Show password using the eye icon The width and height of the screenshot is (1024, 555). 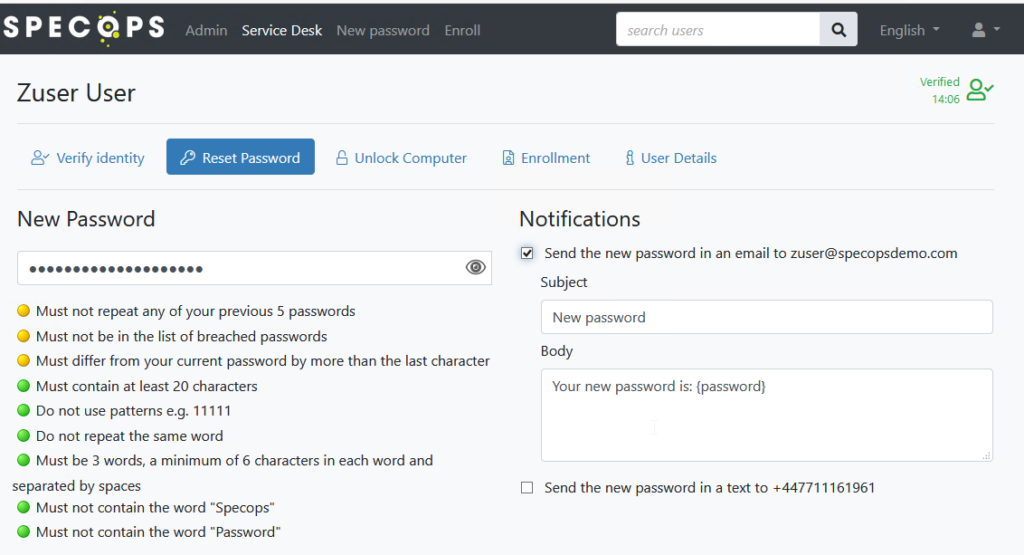475,267
